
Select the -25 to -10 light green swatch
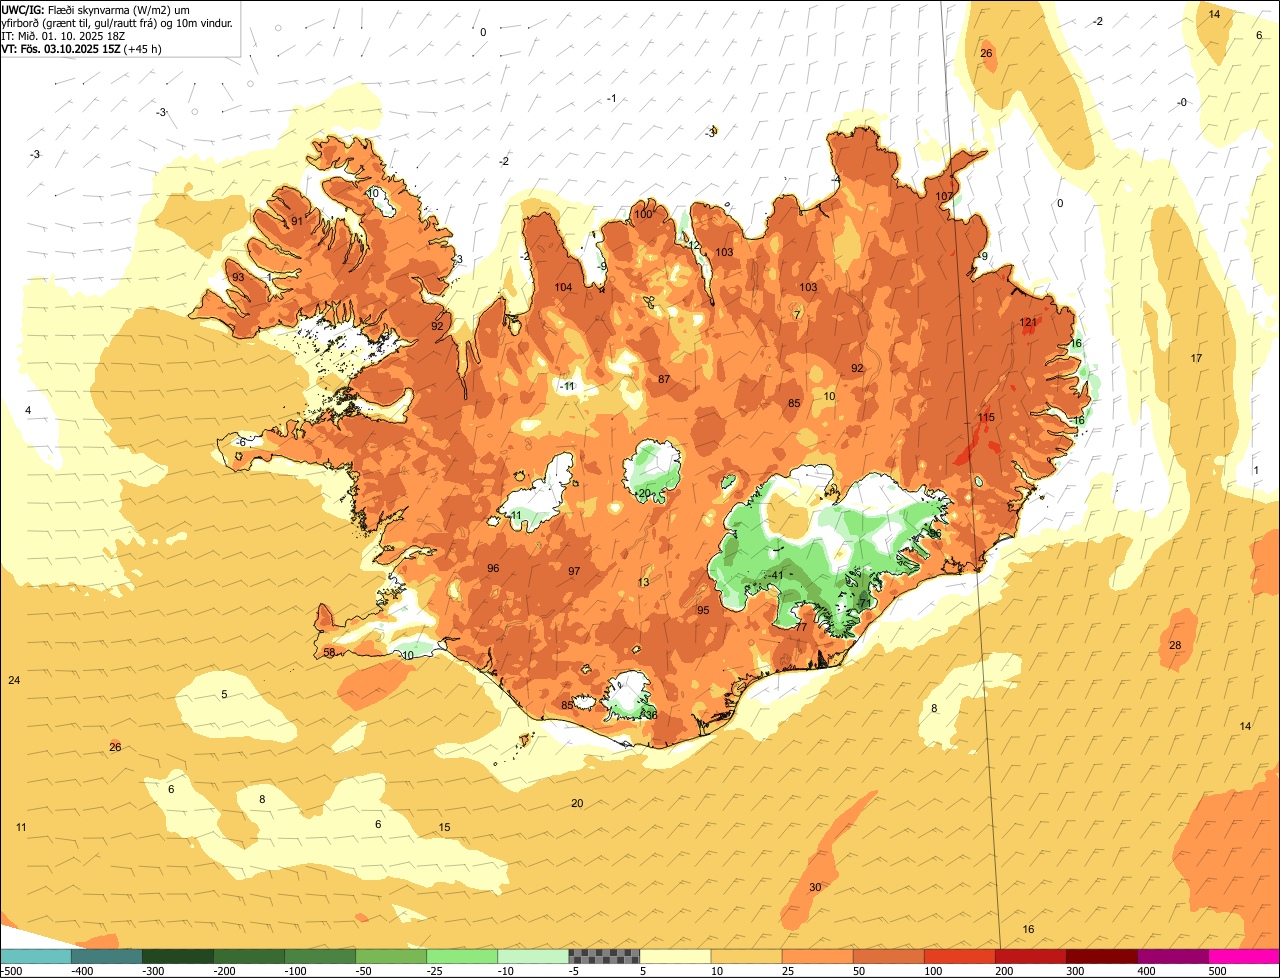coord(462,957)
